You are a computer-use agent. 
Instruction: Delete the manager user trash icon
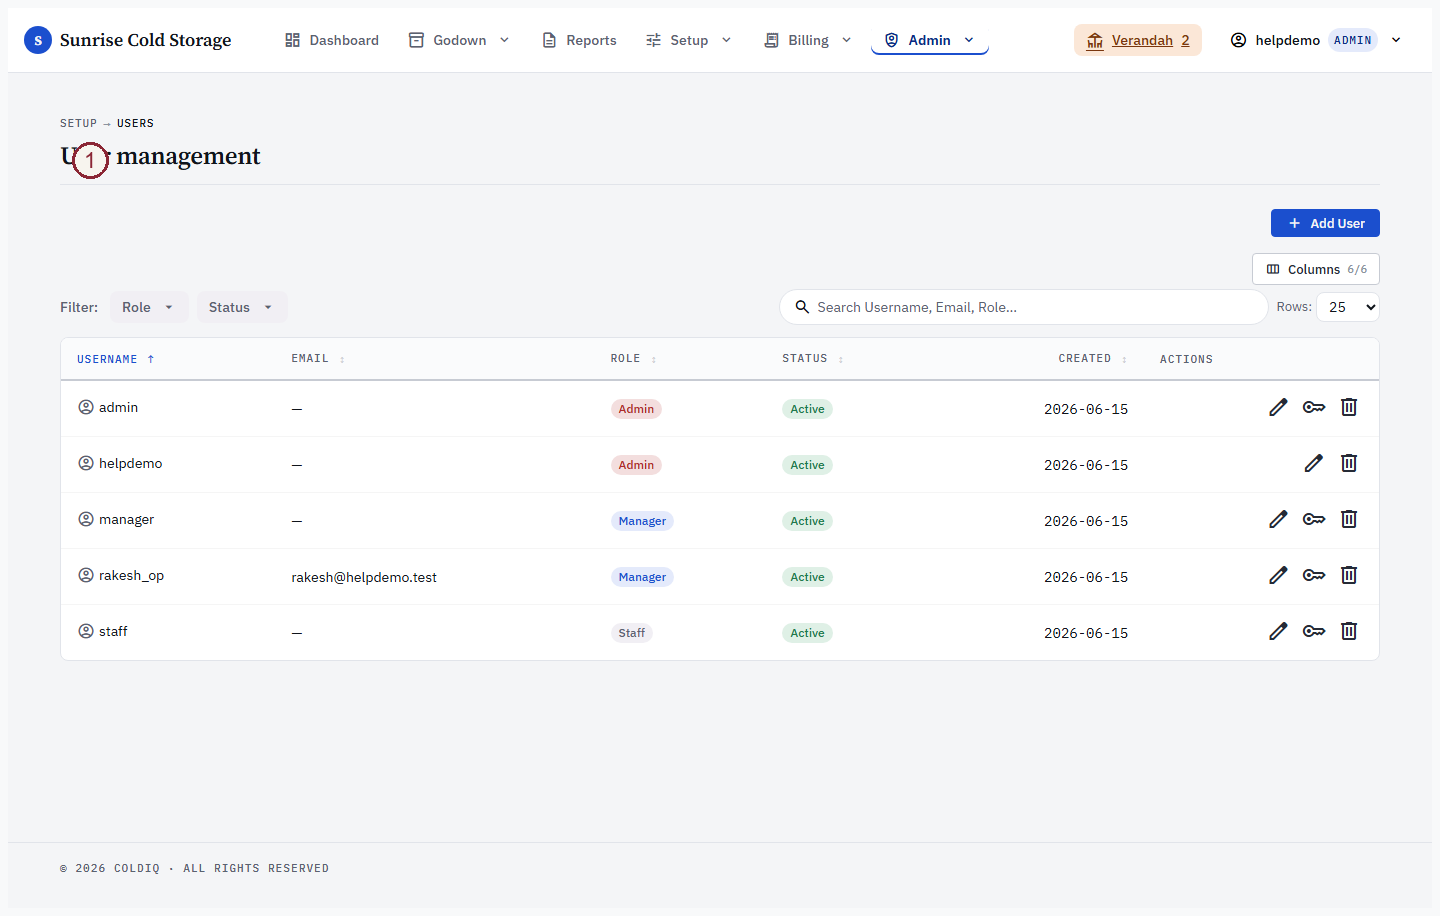1349,519
